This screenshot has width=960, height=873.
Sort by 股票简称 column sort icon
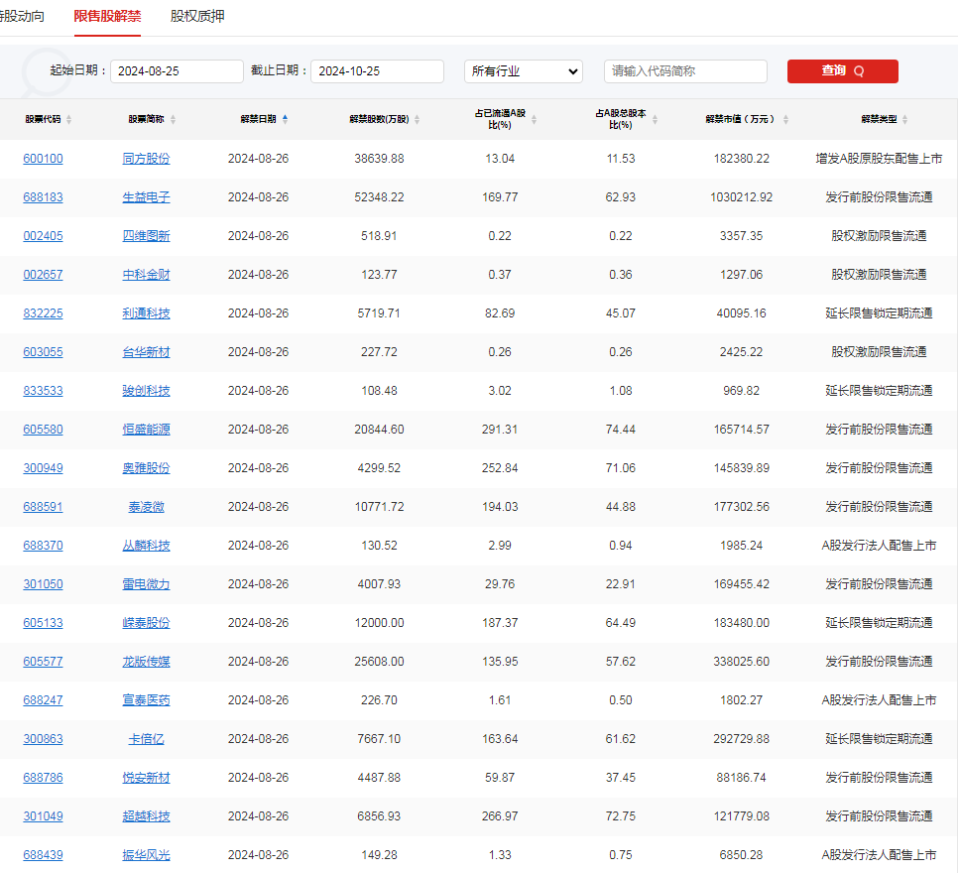coord(172,119)
